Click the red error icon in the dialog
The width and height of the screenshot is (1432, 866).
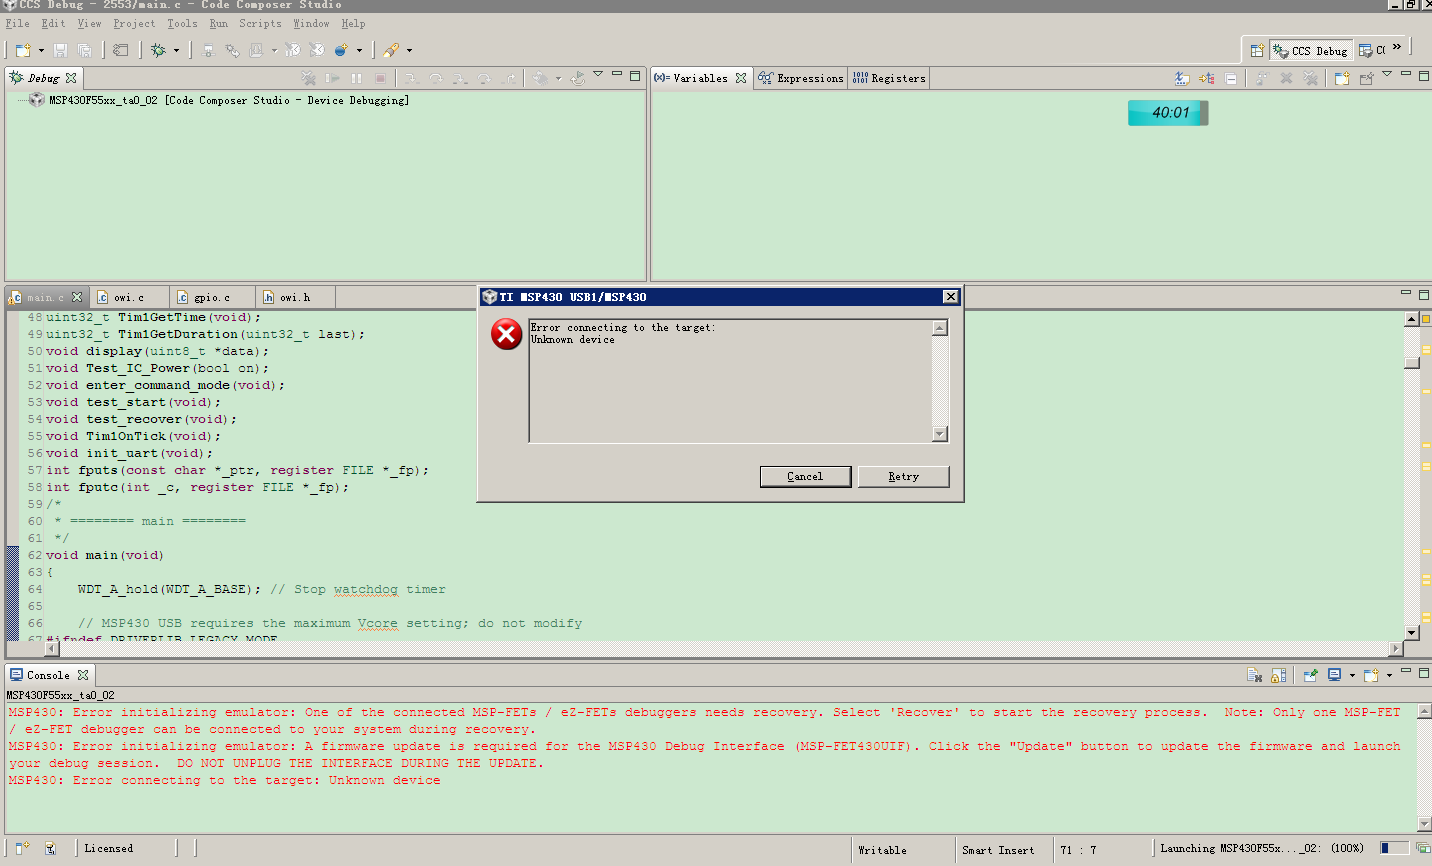(506, 334)
